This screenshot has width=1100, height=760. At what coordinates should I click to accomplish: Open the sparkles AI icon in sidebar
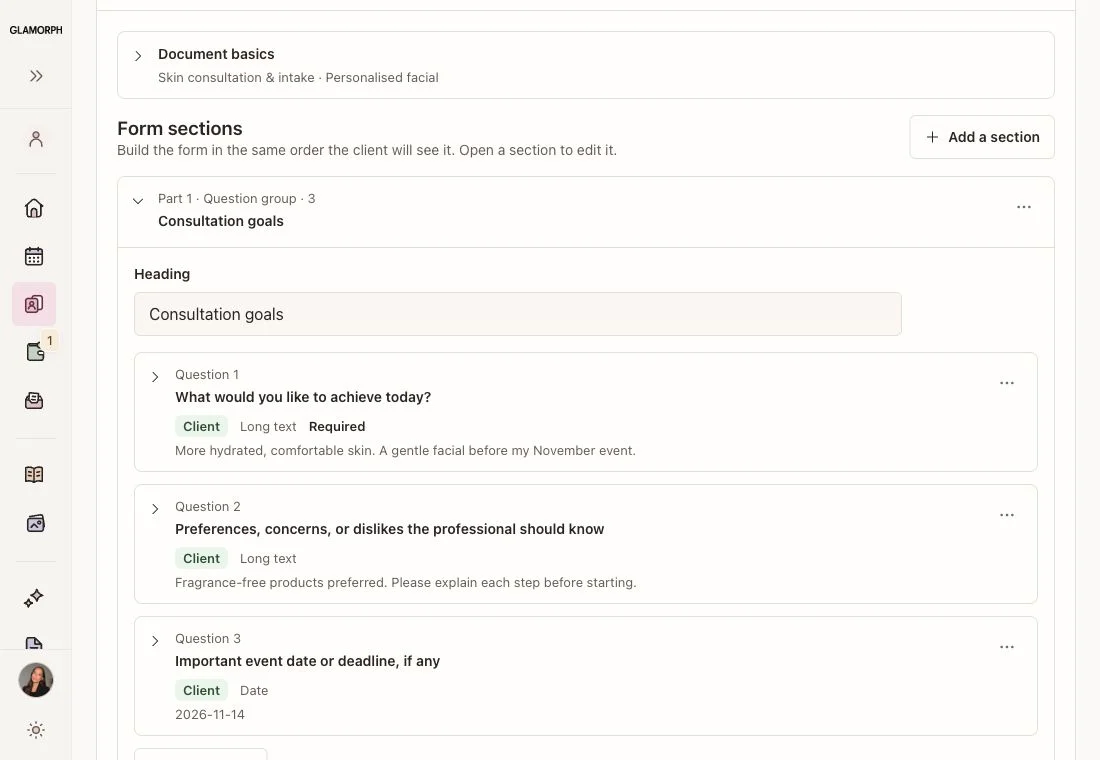[34, 598]
